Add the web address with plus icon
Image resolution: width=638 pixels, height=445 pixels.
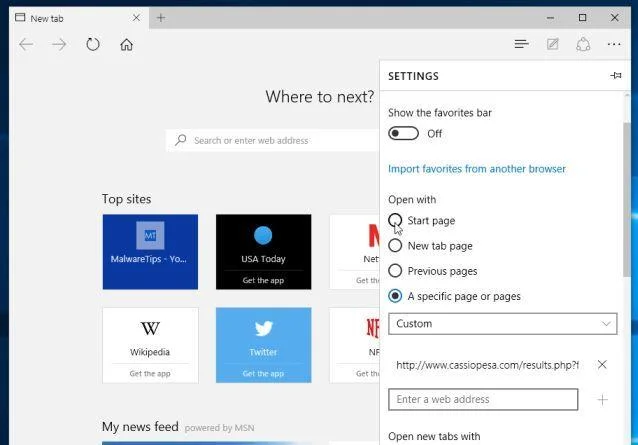pos(603,400)
